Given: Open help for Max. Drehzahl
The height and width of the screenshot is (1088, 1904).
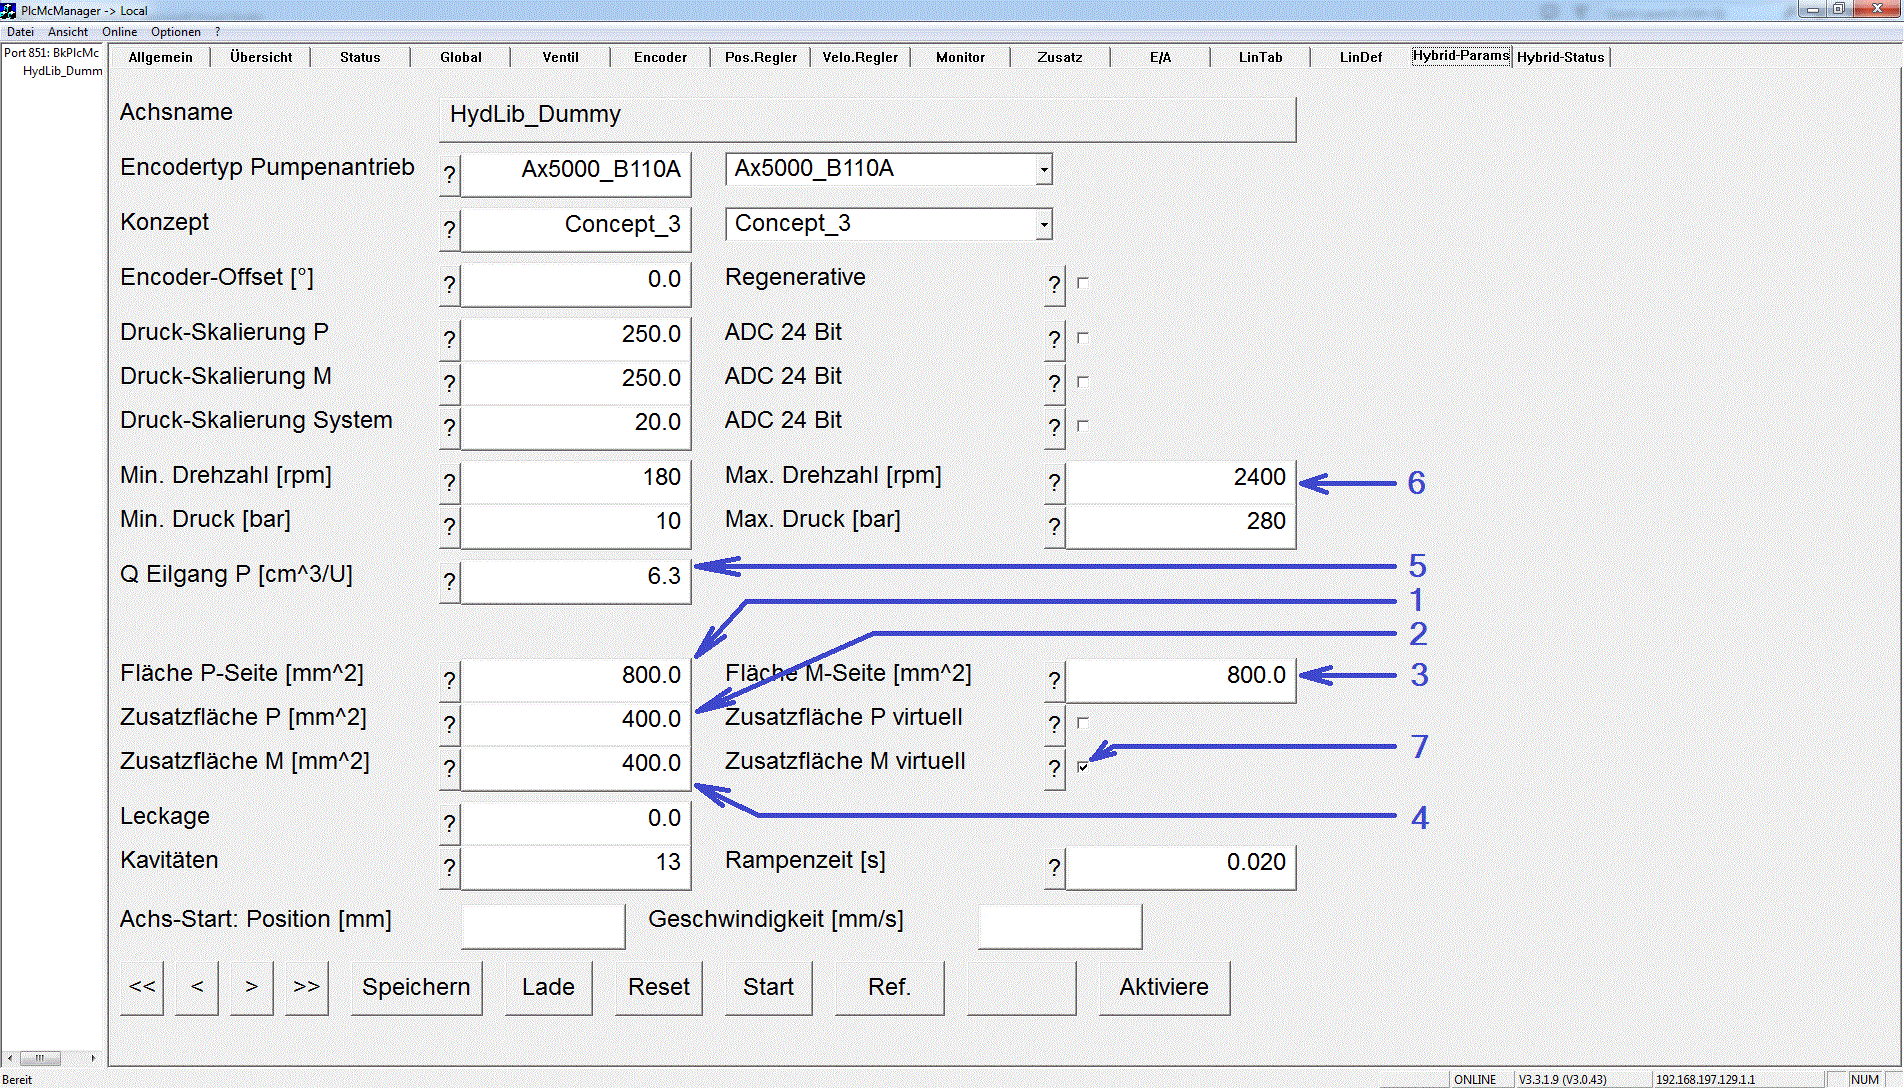Looking at the screenshot, I should (1055, 483).
